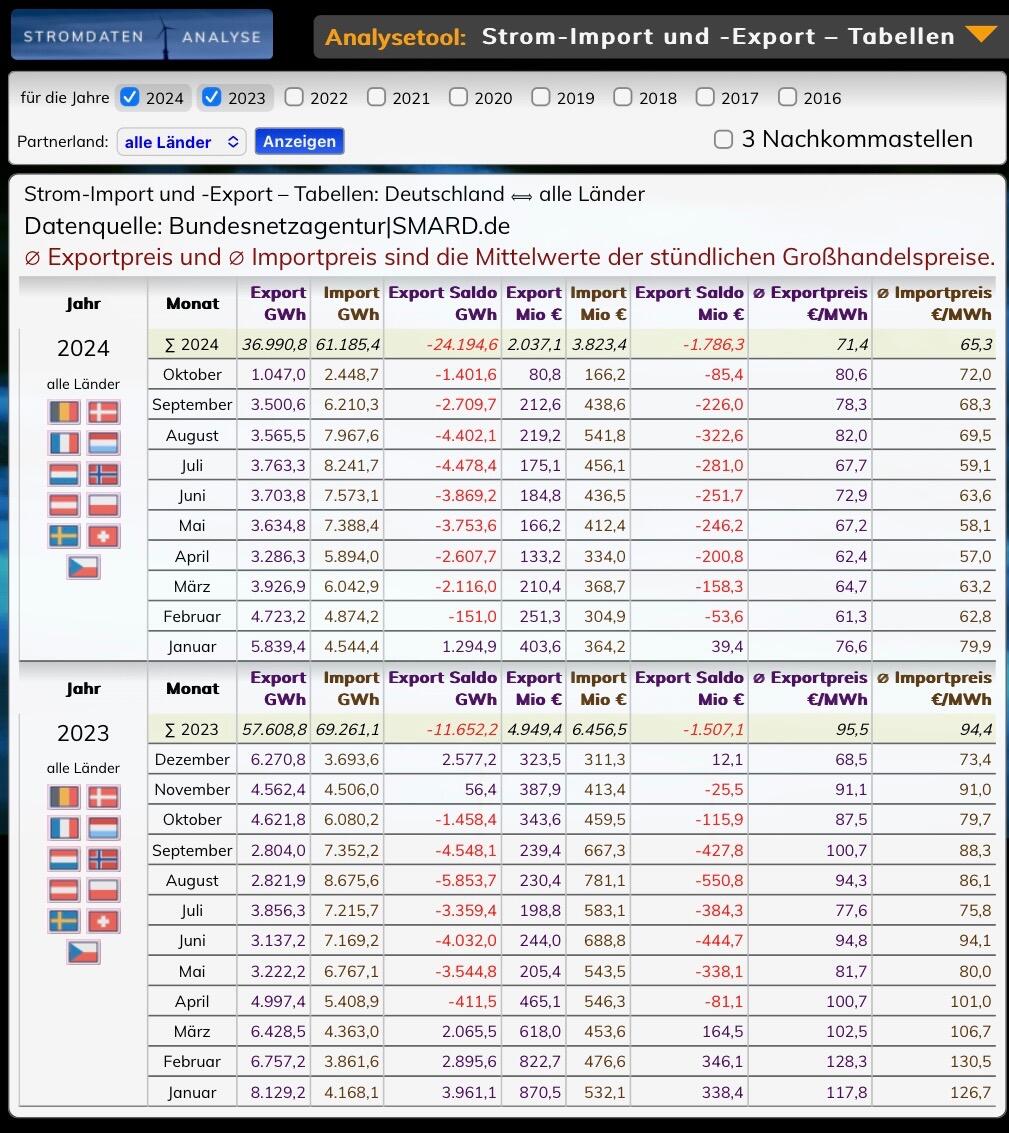Click 'Oktober' in the 2024 table
This screenshot has height=1133, width=1009.
192,374
